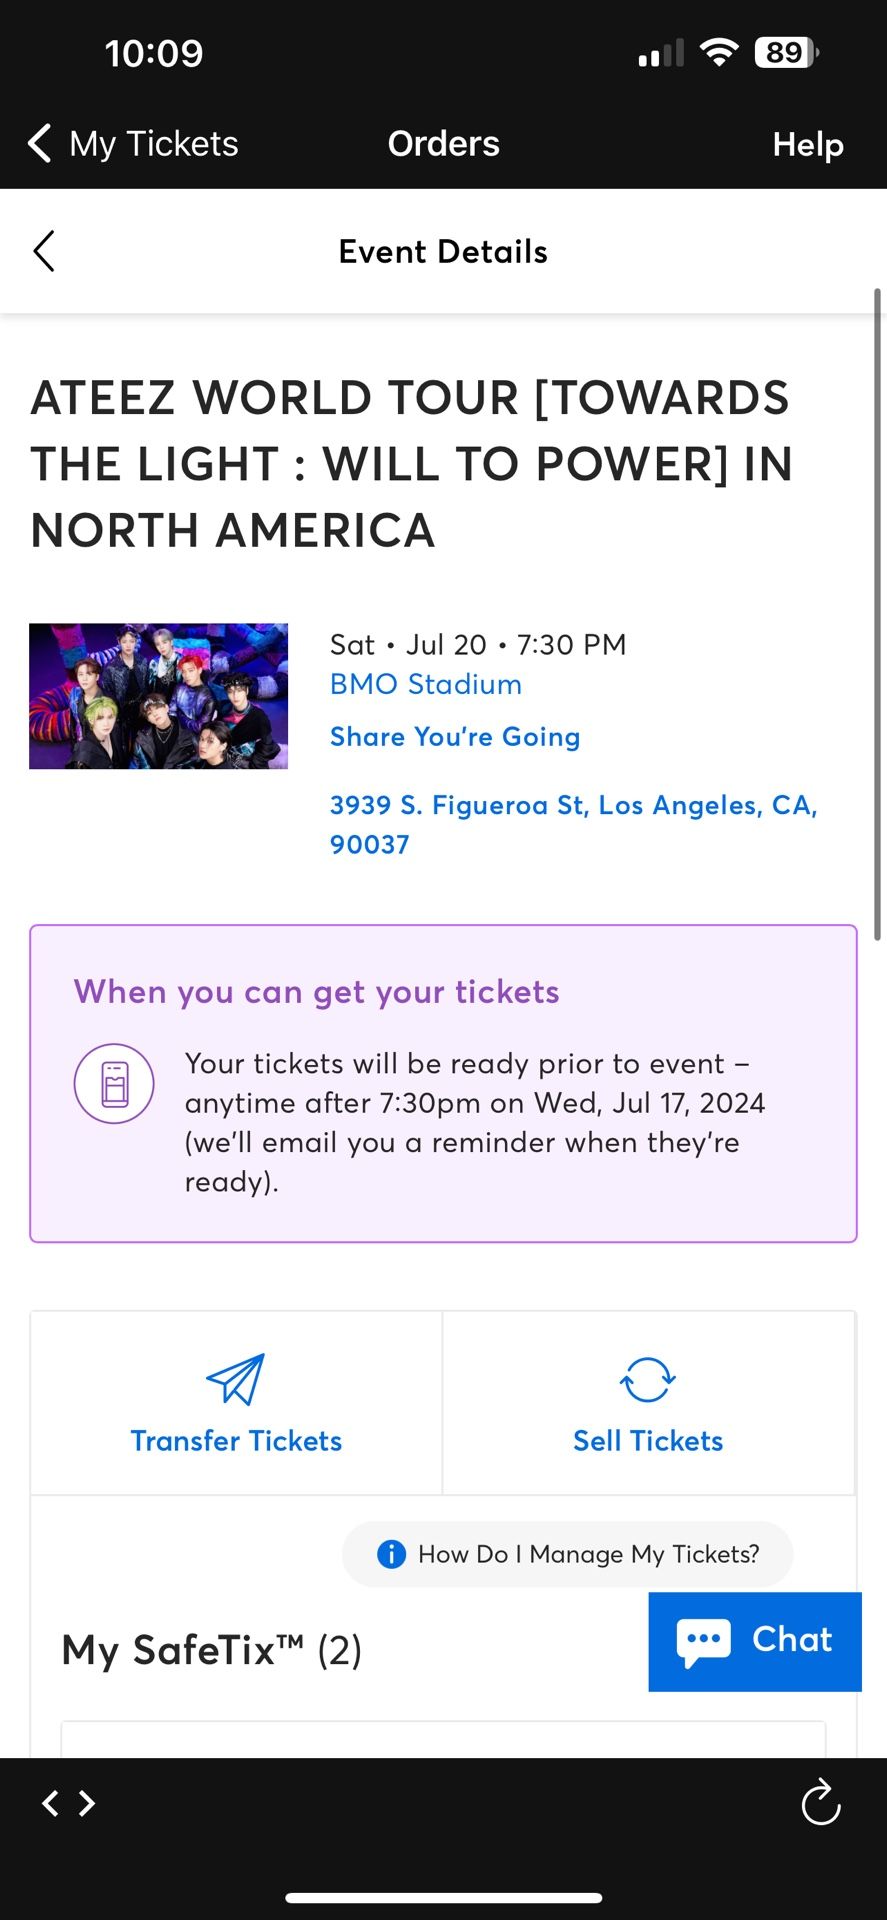Image resolution: width=887 pixels, height=1920 pixels.
Task: Tap the browser forward arrow
Action: coord(88,1803)
